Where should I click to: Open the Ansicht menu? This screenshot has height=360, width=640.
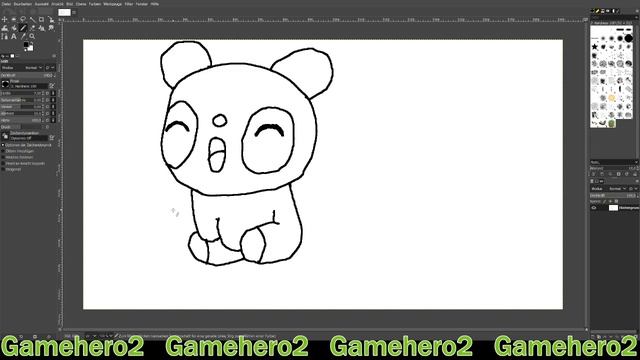point(57,4)
